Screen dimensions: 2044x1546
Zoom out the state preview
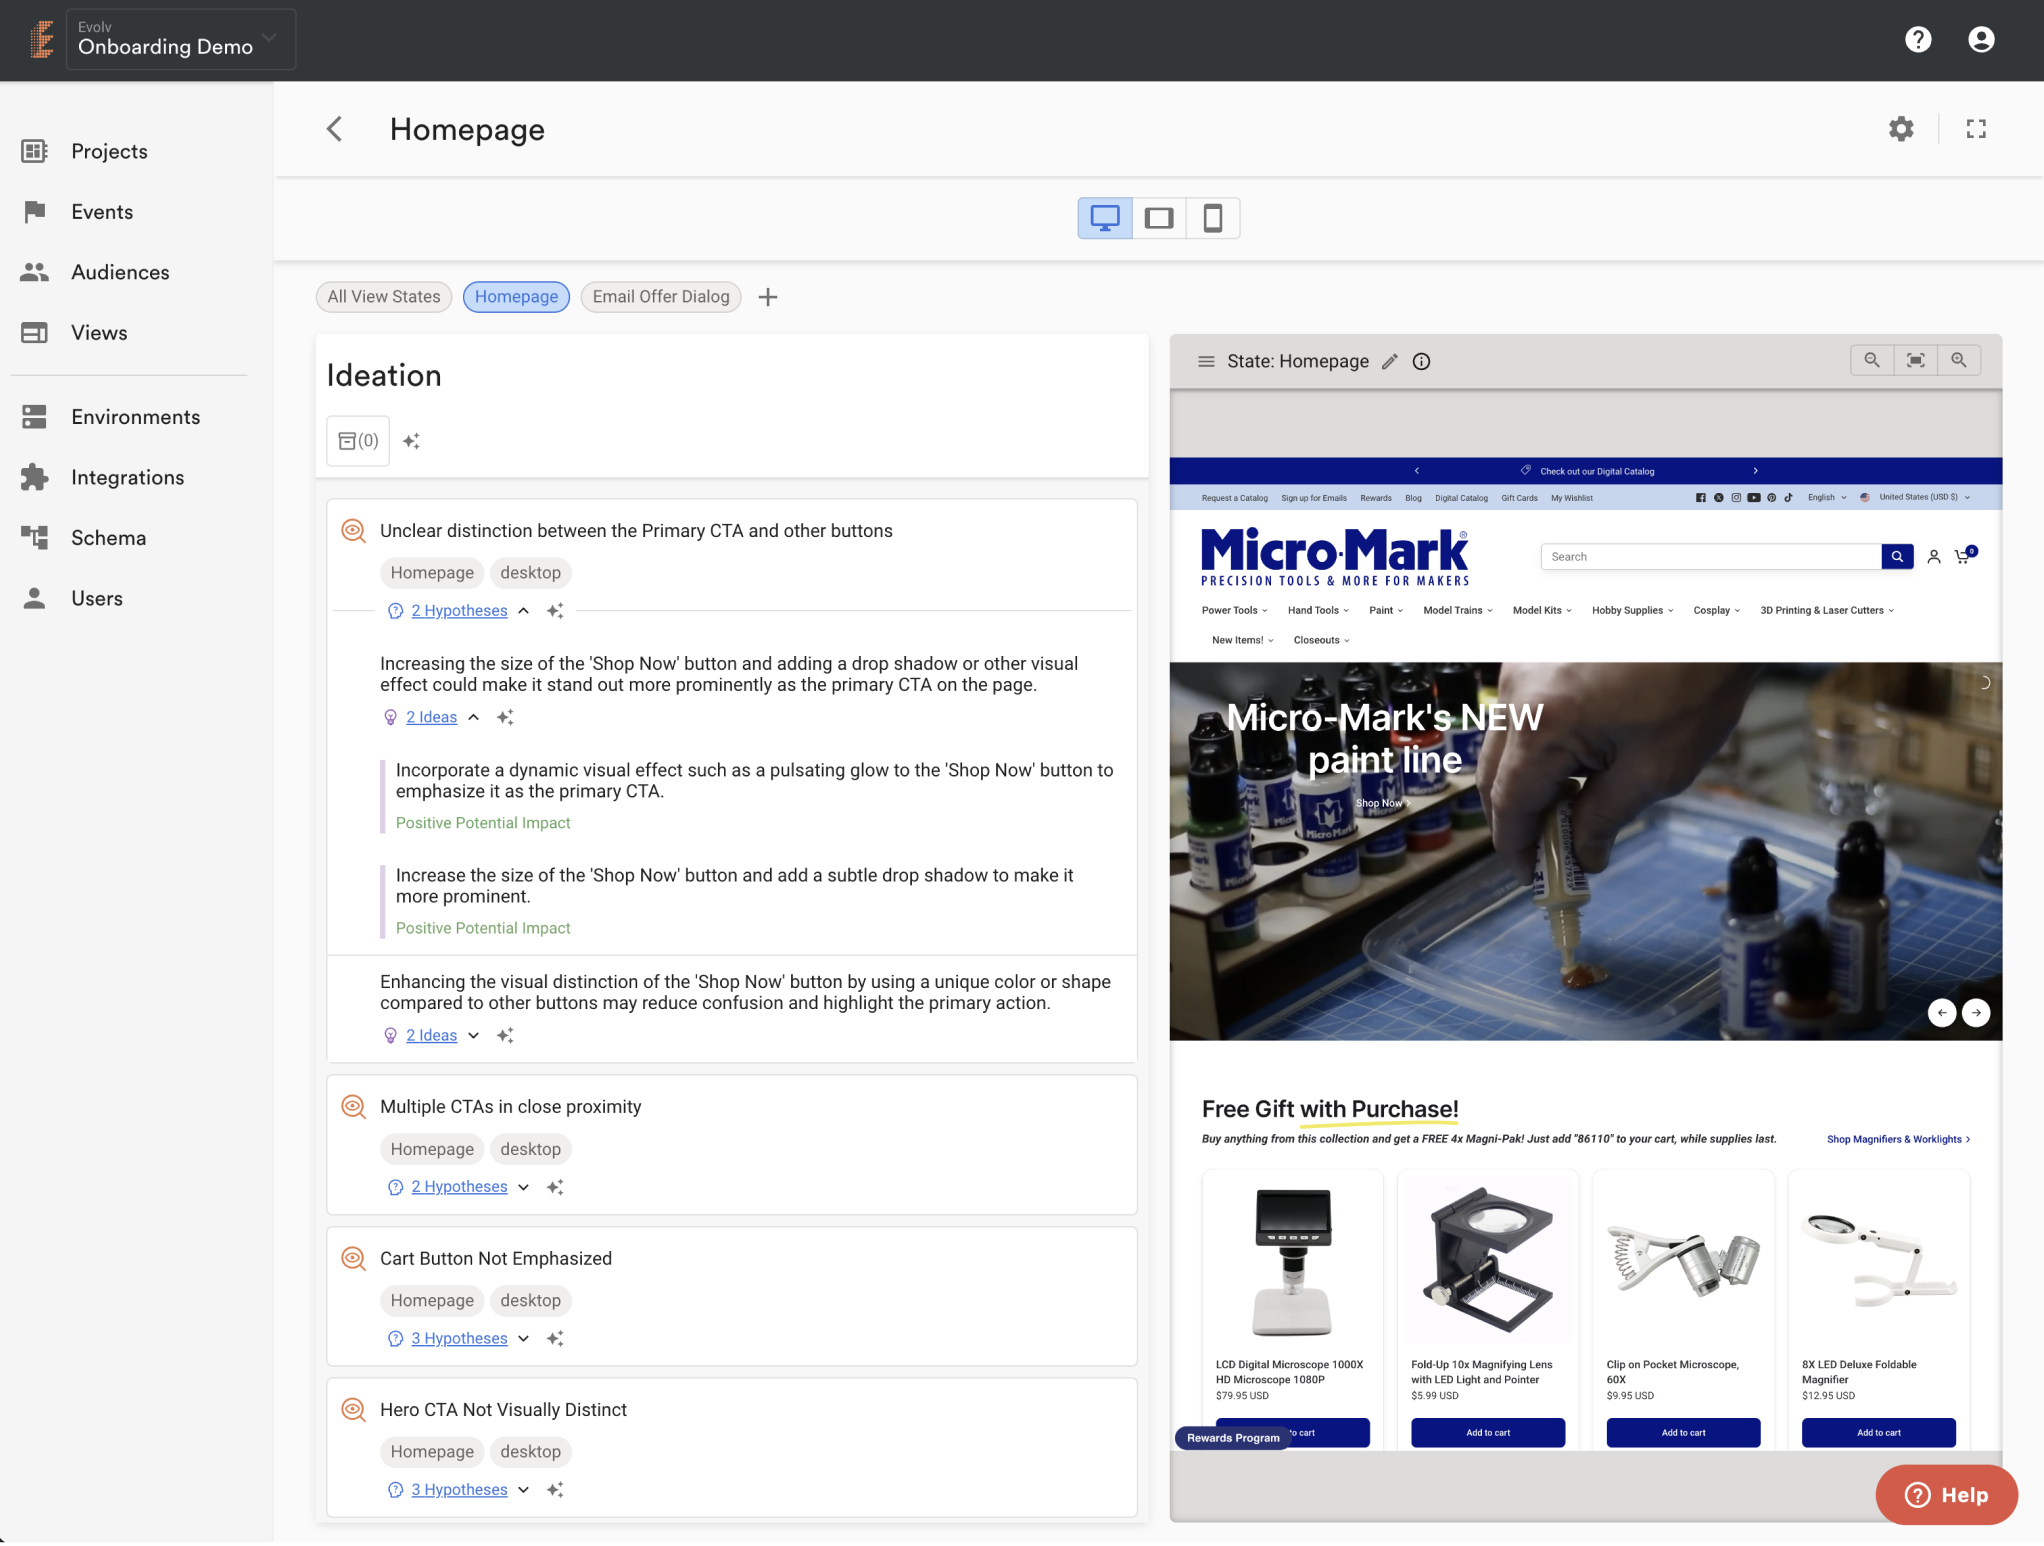point(1871,360)
